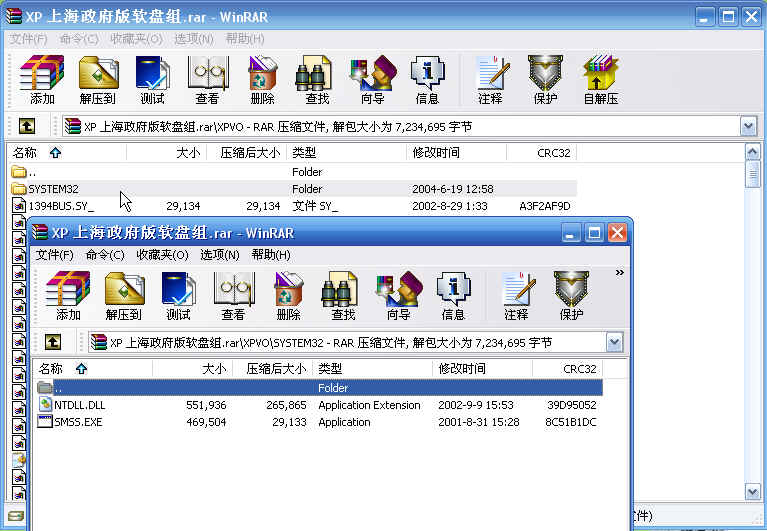
Task: Click Delete (删除) icon in front window
Action: [289, 296]
